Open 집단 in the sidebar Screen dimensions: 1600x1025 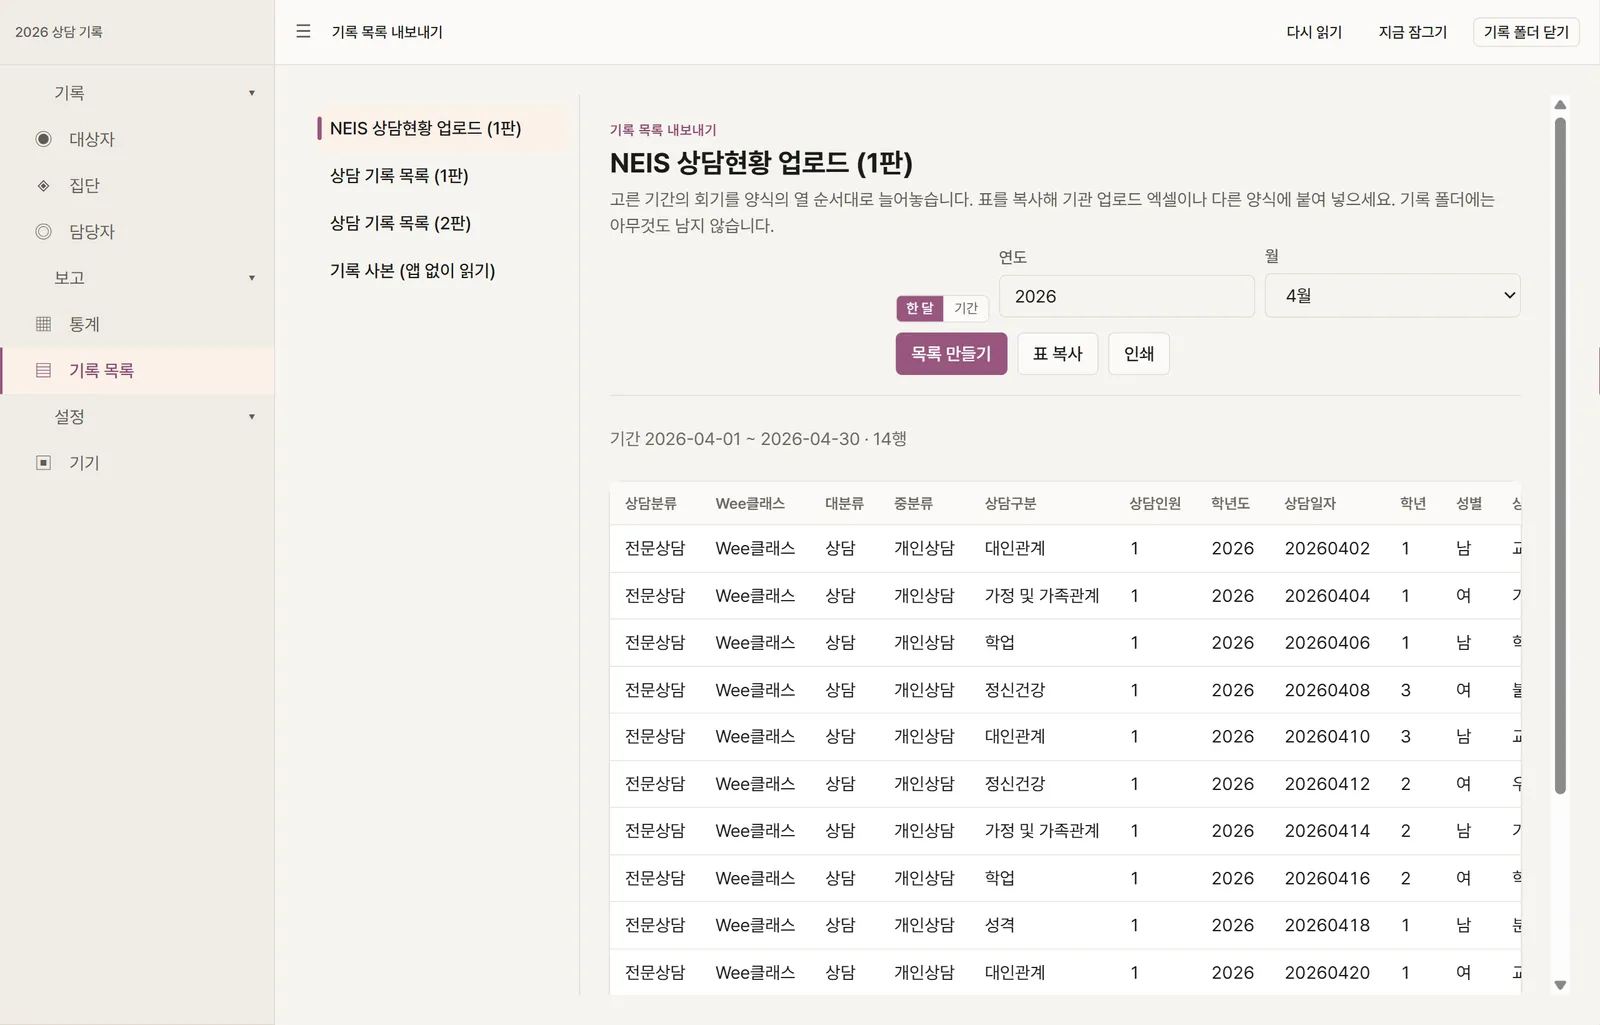pos(137,185)
